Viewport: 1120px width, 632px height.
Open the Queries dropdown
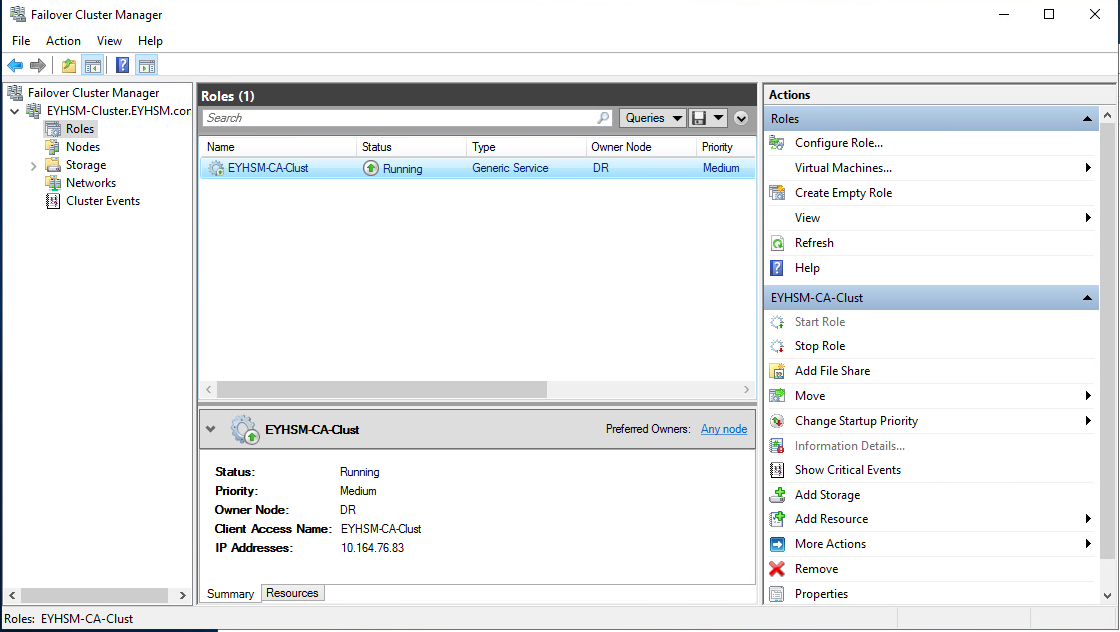click(653, 118)
